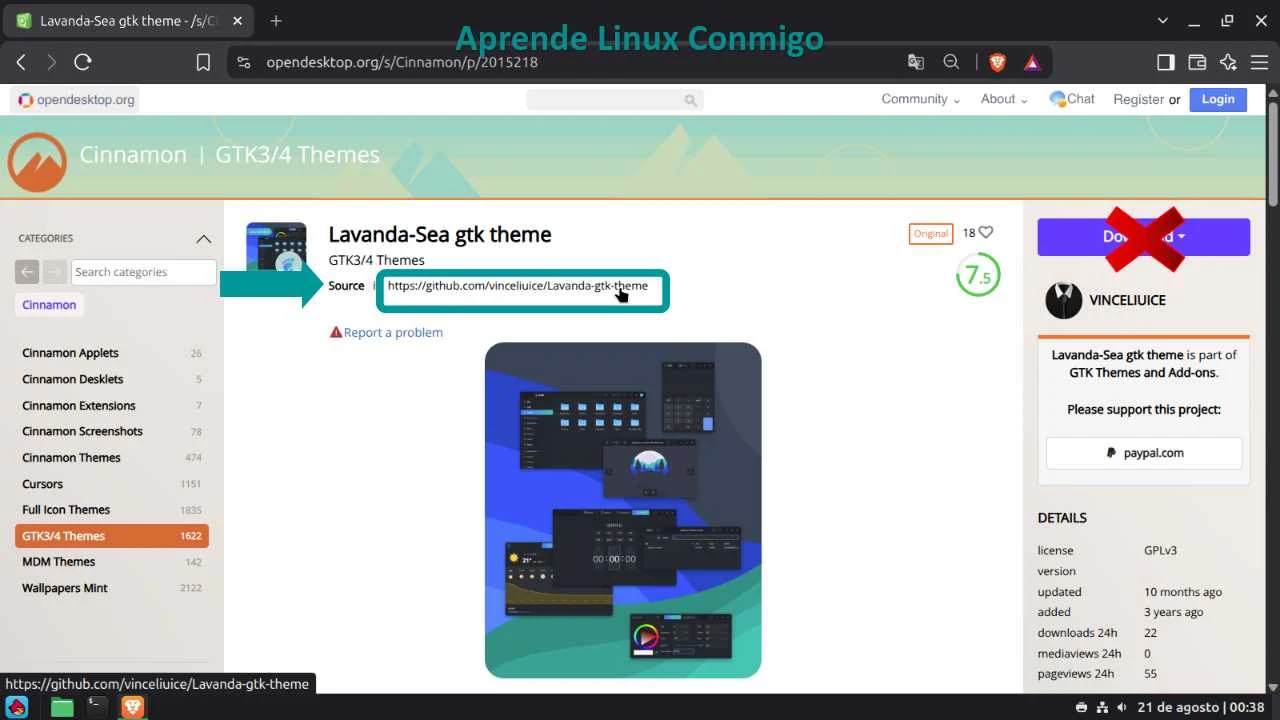This screenshot has width=1280, height=720.
Task: Click the Cinnamon mountain logo
Action: click(37, 161)
